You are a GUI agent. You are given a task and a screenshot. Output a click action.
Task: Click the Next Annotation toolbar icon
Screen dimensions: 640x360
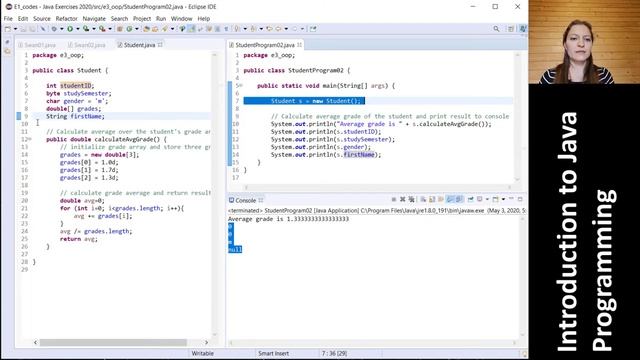tap(237, 29)
